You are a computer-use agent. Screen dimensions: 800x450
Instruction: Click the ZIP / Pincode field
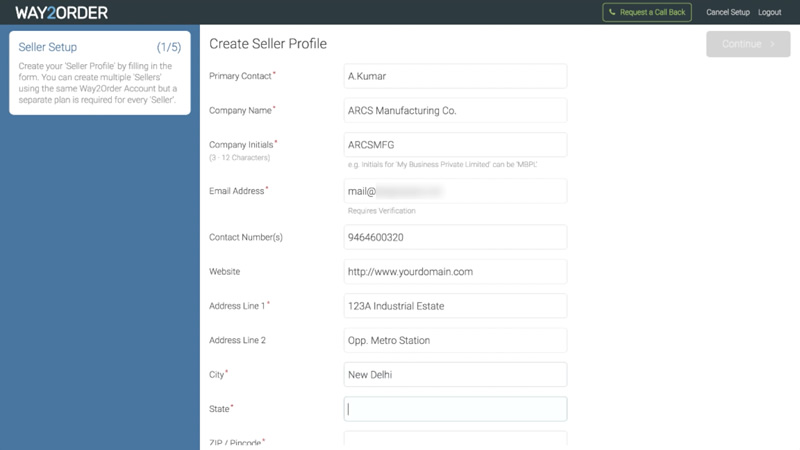(455, 439)
